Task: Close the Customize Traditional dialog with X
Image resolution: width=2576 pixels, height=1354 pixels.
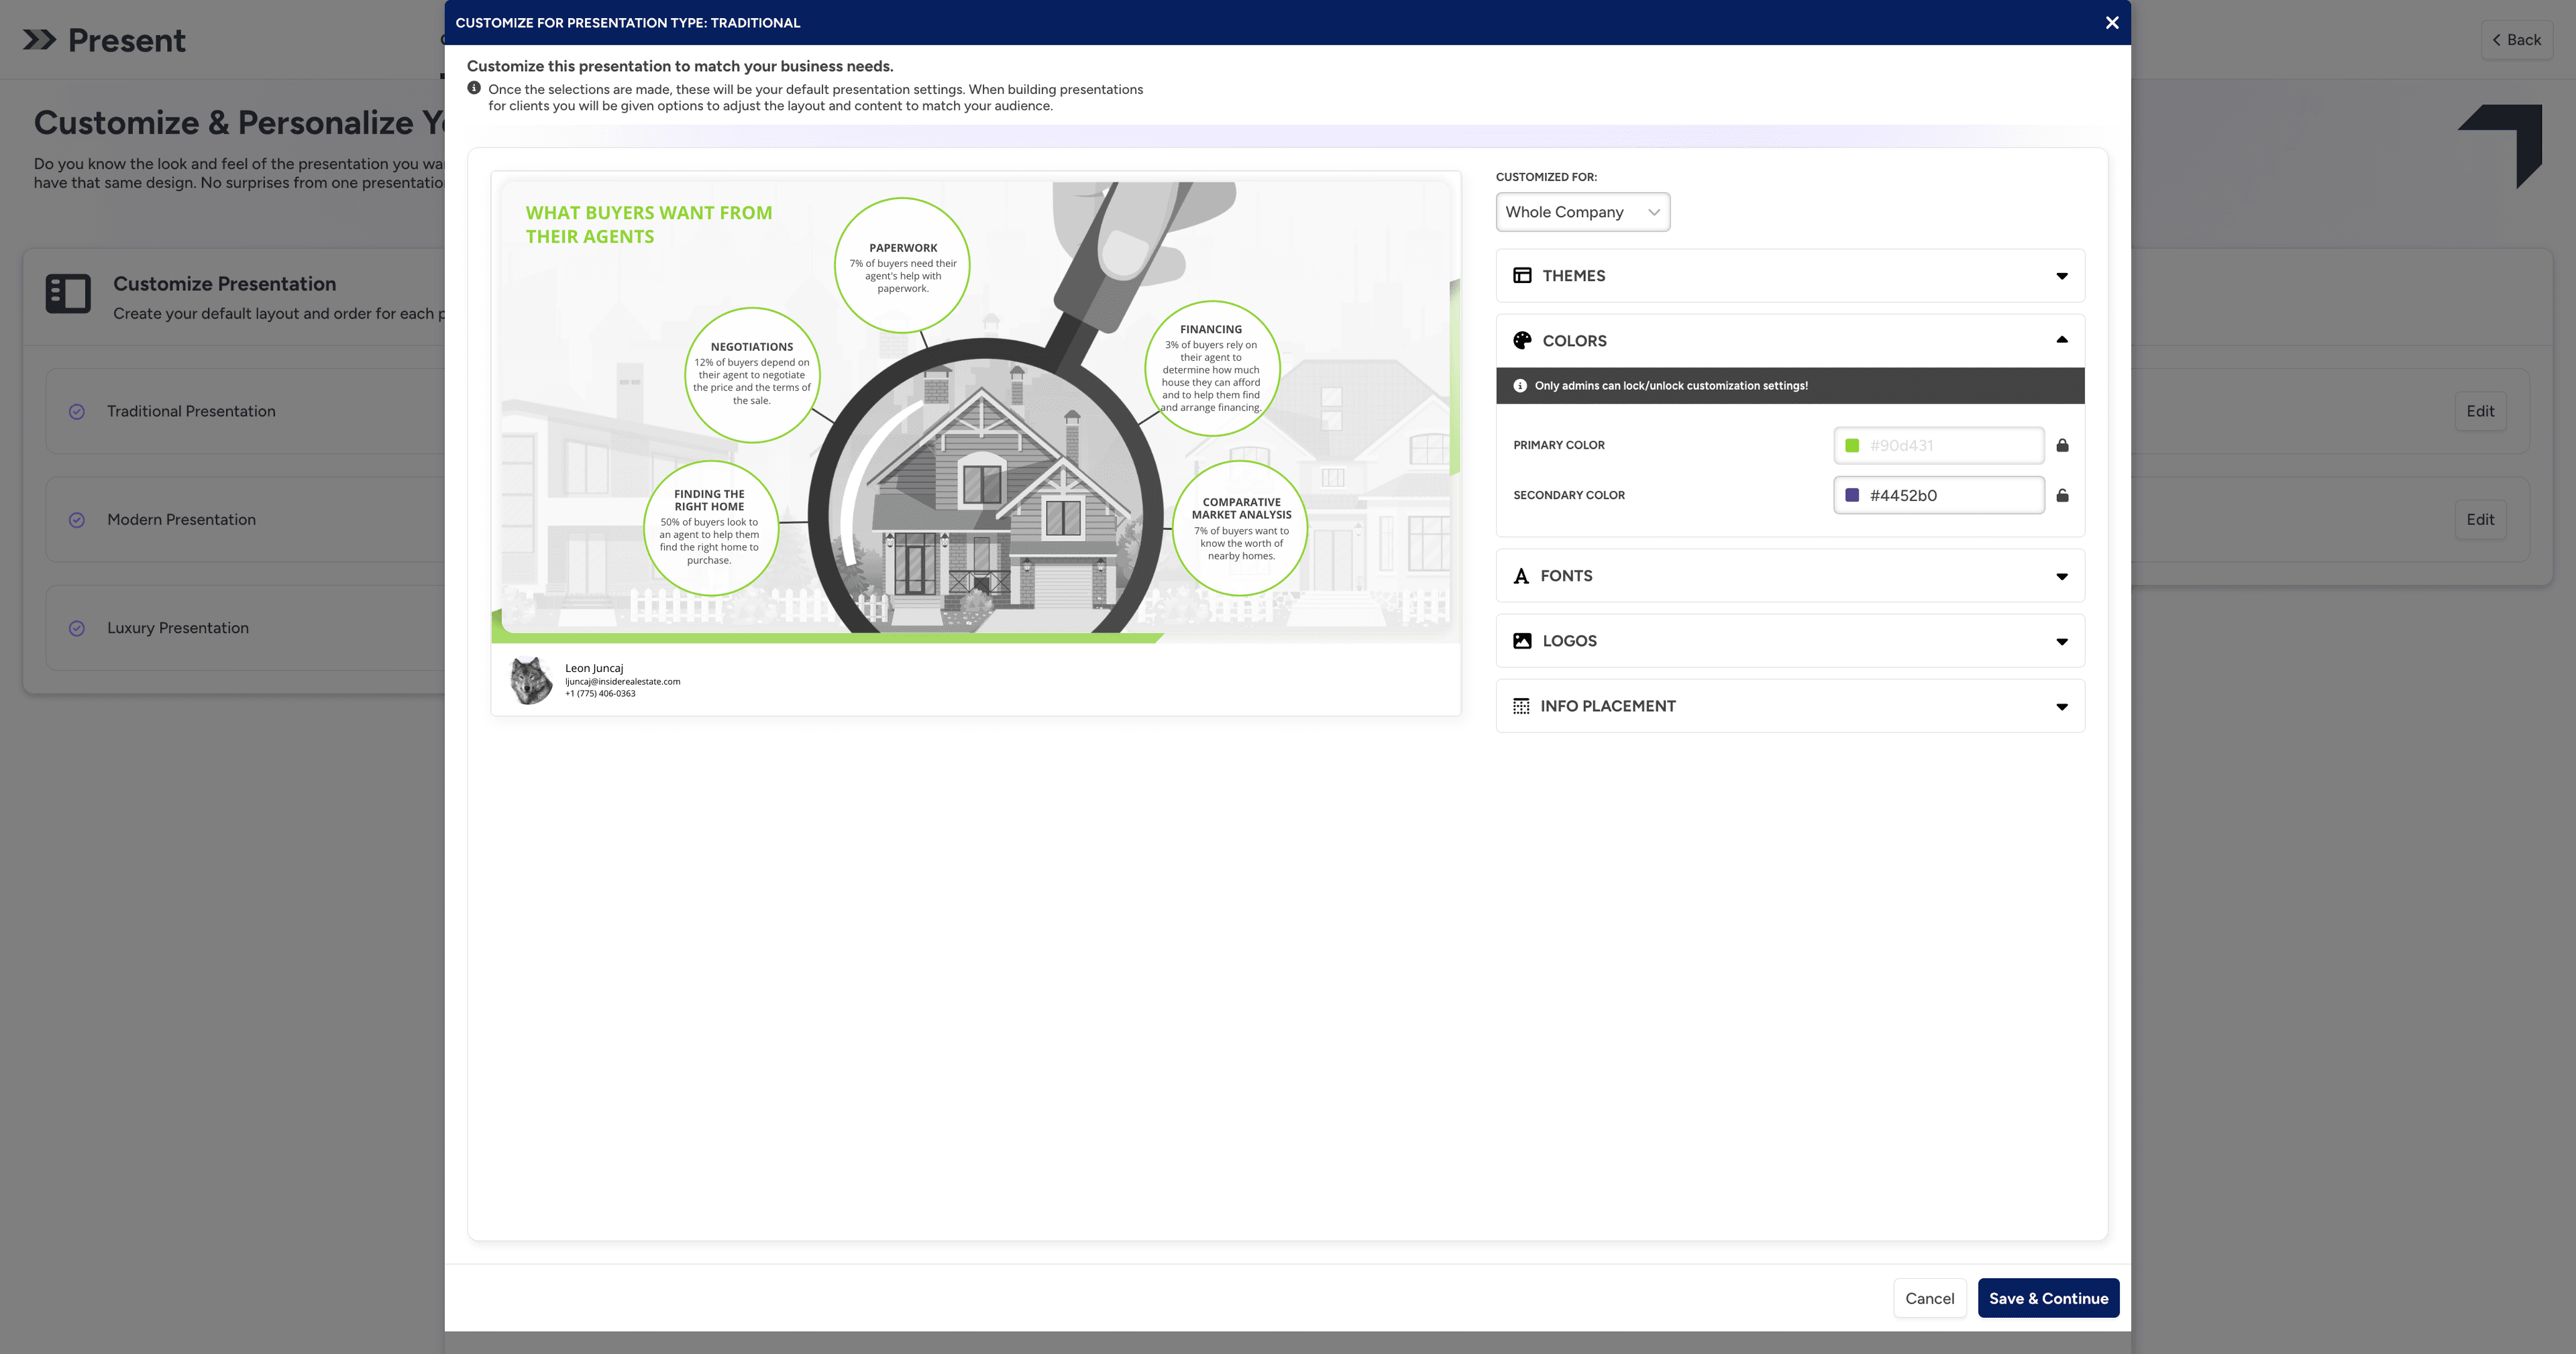Action: pos(2111,22)
